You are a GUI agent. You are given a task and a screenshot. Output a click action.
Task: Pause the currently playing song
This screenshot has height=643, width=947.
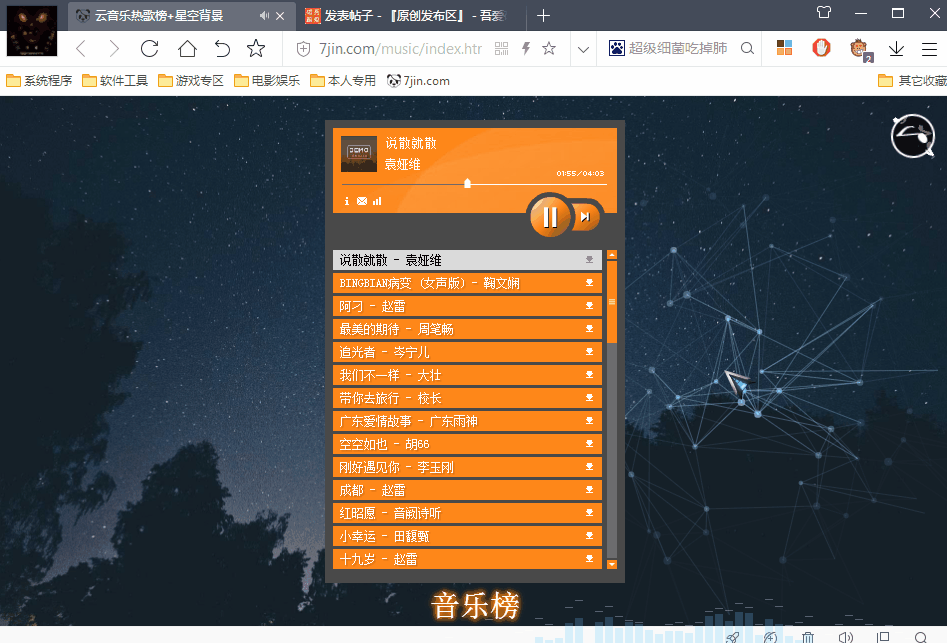(549, 217)
